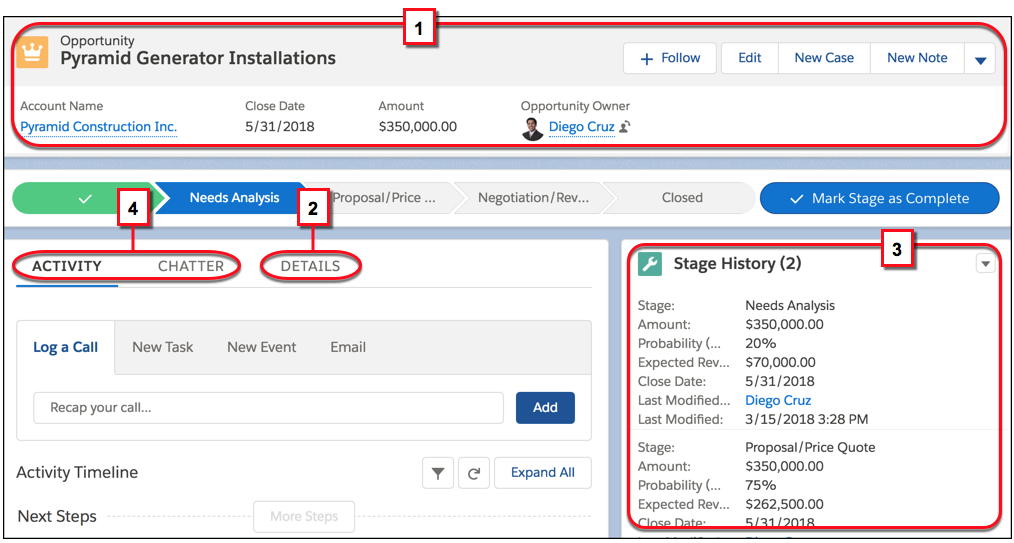Click Expected Revenue value $70,000.00
Image resolution: width=1014 pixels, height=543 pixels.
781,363
